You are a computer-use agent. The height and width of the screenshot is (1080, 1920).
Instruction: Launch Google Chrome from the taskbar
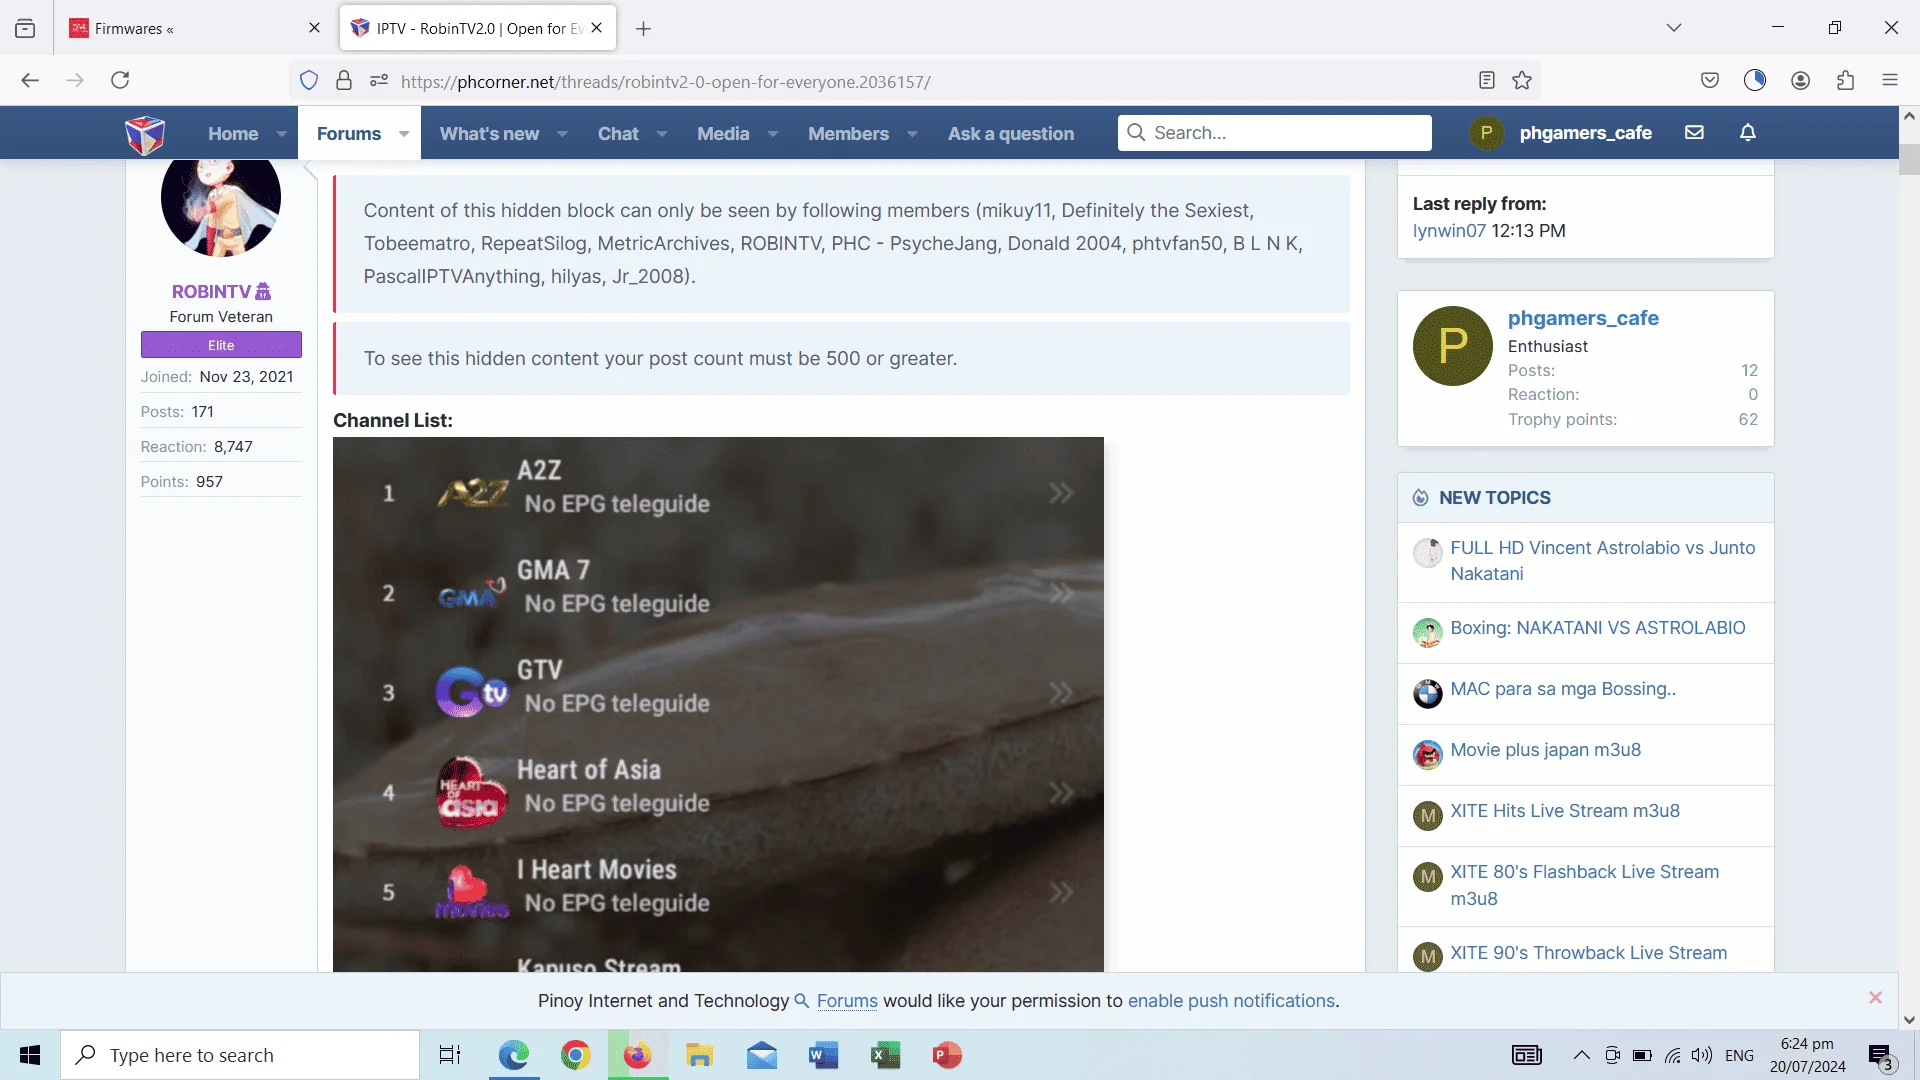click(x=576, y=1055)
